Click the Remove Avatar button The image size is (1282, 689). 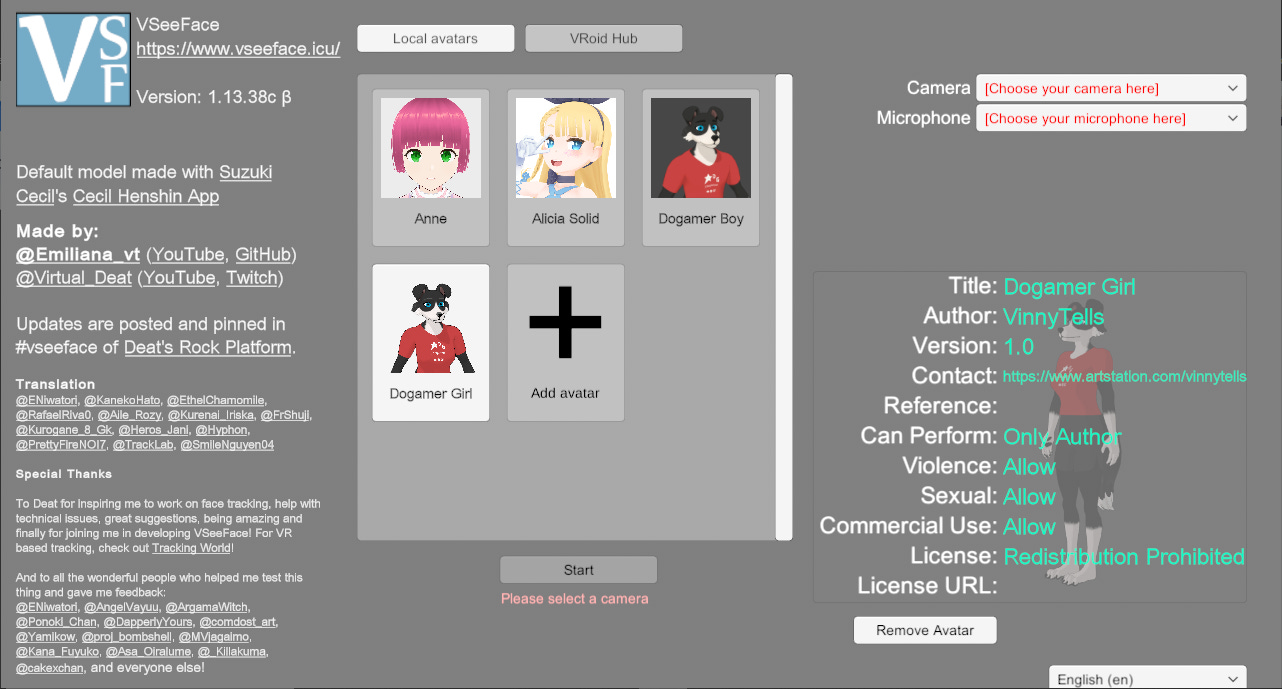[x=925, y=630]
